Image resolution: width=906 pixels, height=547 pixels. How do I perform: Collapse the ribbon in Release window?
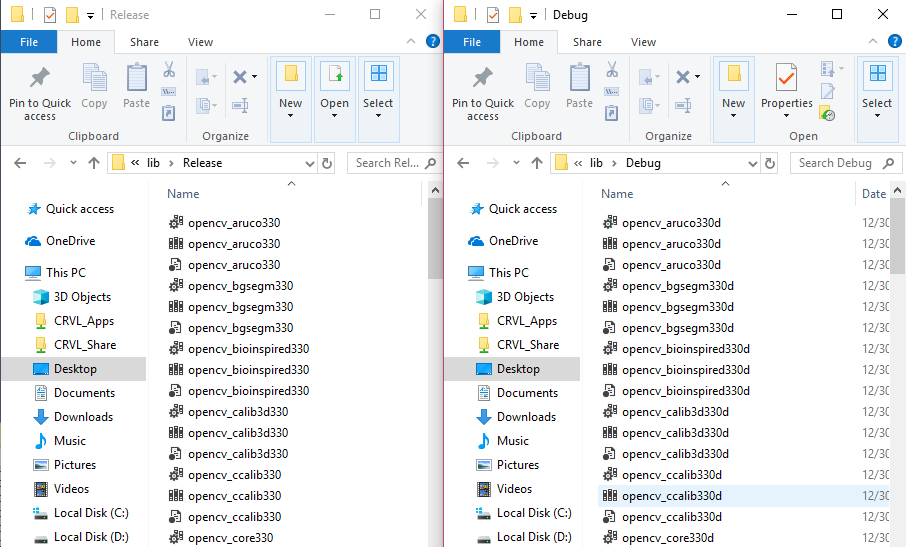(x=411, y=41)
